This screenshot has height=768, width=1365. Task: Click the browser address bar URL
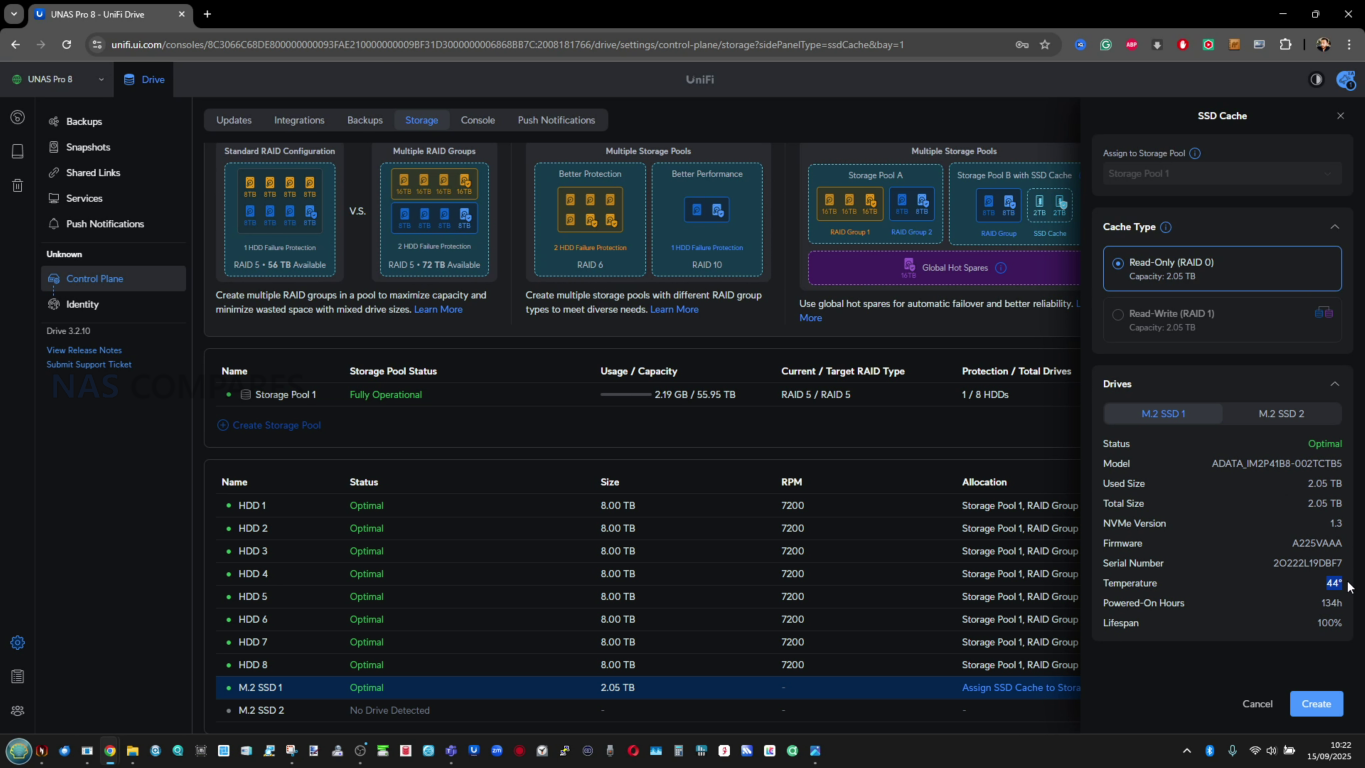point(508,44)
